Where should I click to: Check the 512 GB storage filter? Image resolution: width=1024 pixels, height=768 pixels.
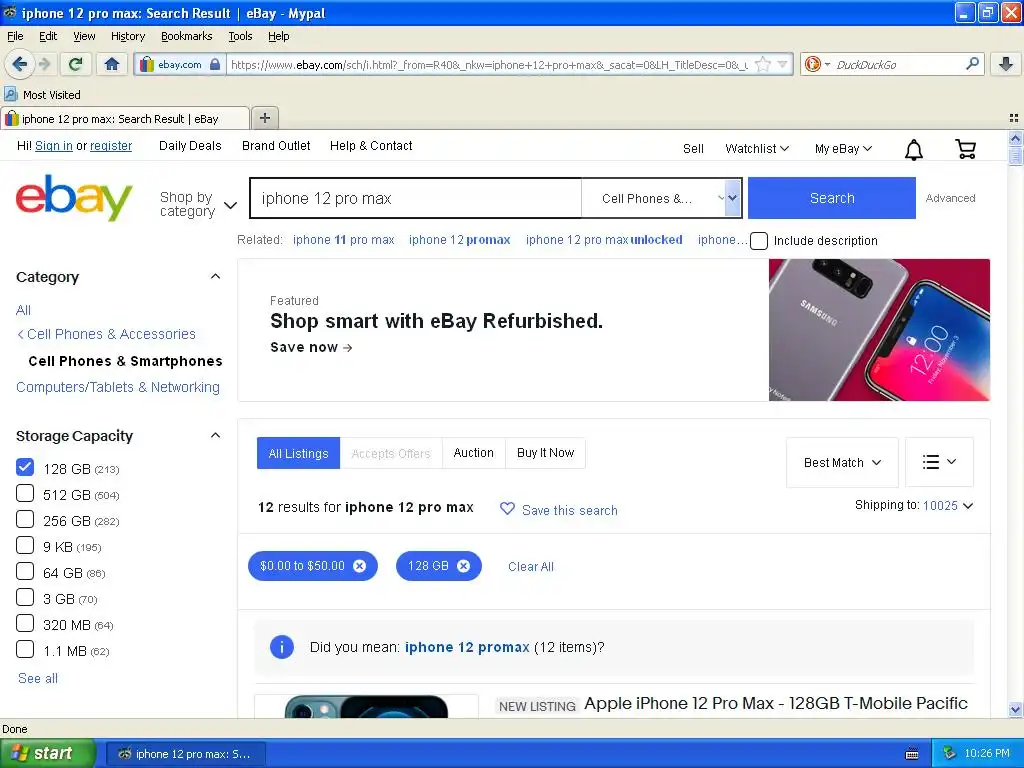click(25, 493)
